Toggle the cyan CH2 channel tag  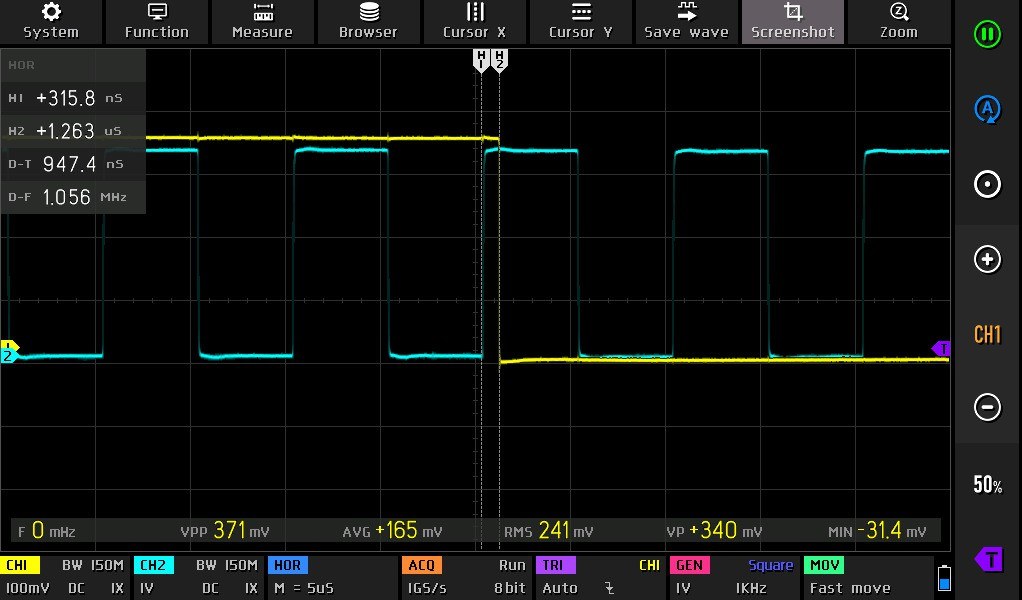[x=154, y=565]
